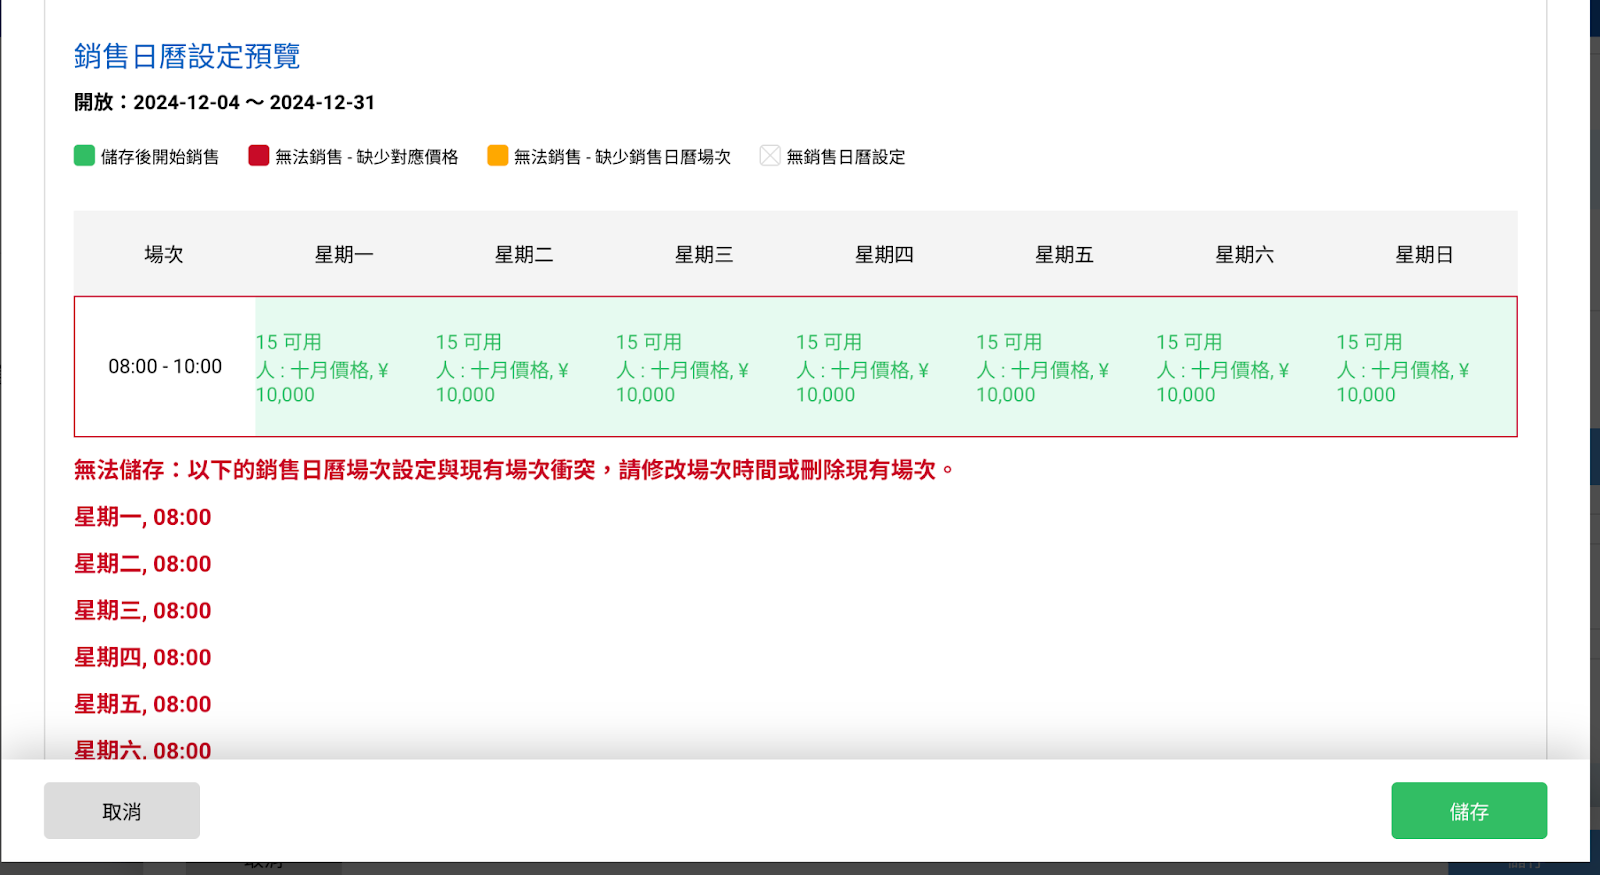This screenshot has width=1600, height=875.
Task: Click the 星期三 column header
Action: pyautogui.click(x=704, y=254)
